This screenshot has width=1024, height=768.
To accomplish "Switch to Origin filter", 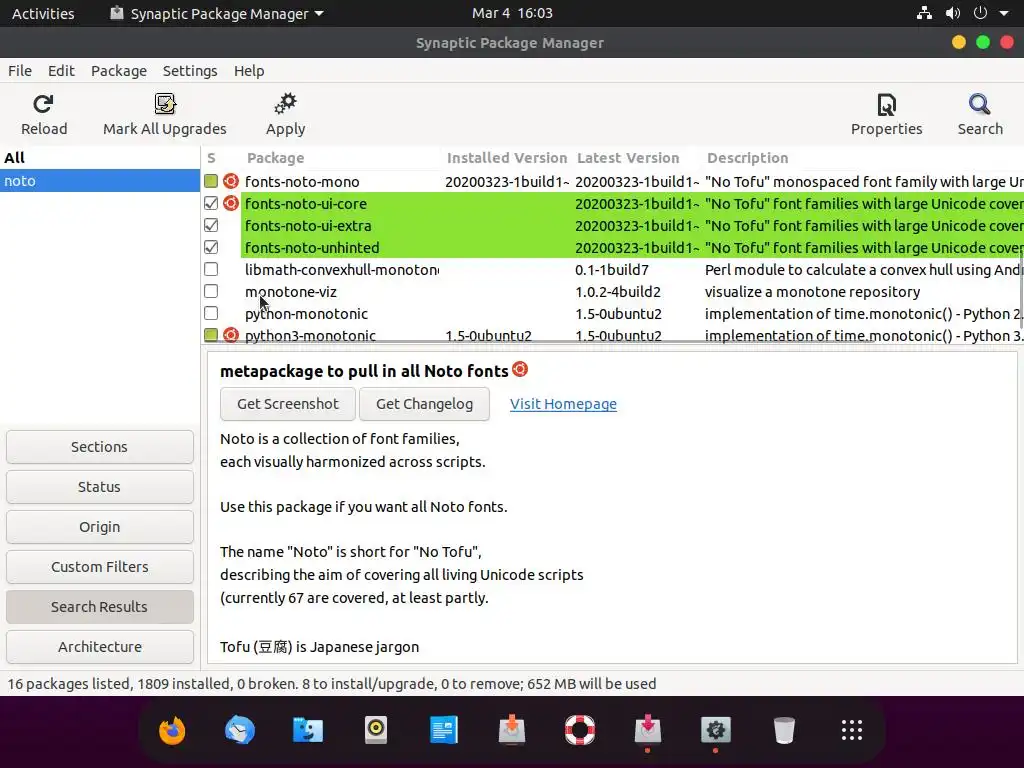I will click(100, 526).
